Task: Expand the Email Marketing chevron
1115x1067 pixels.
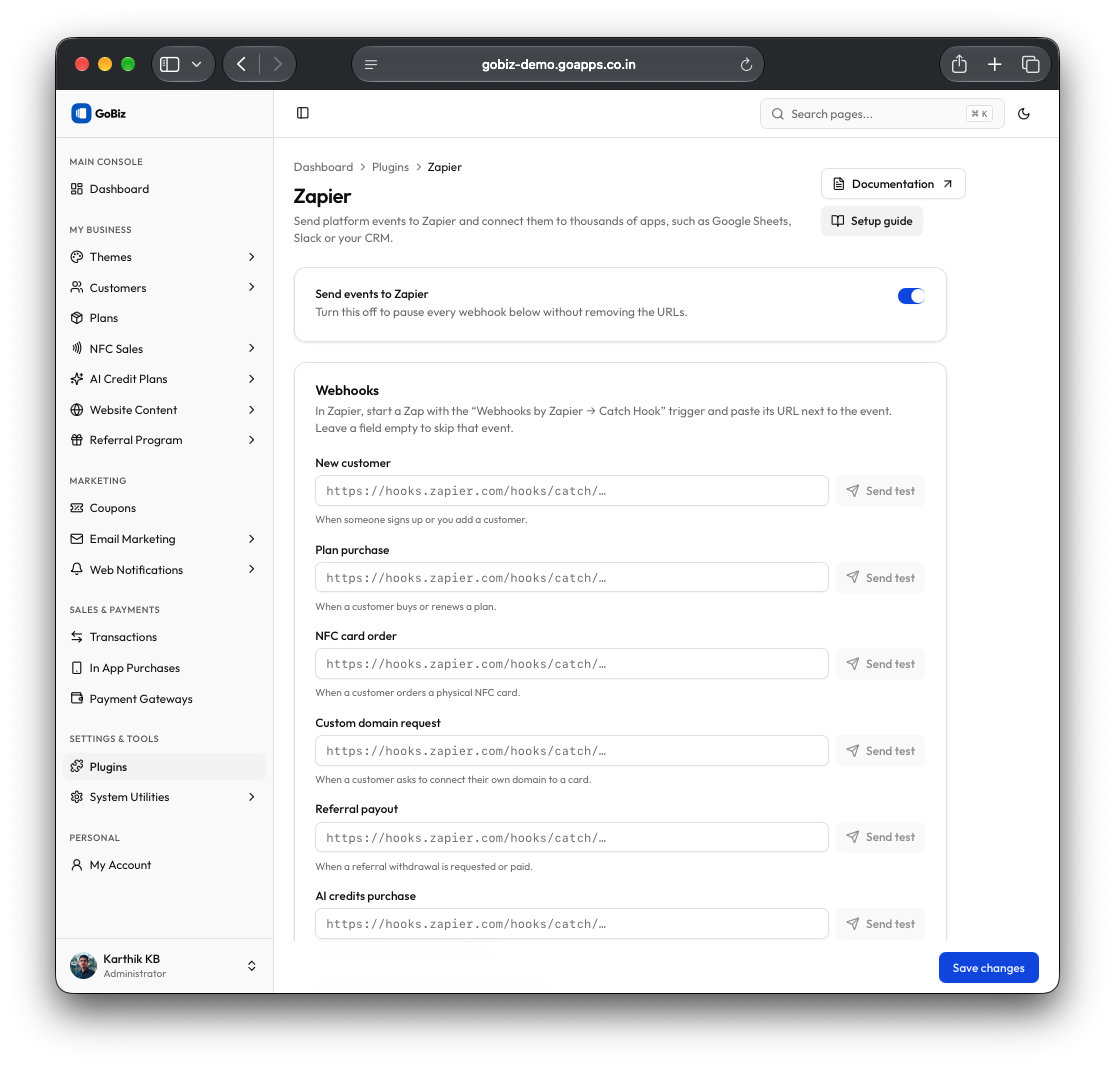Action: [x=252, y=539]
